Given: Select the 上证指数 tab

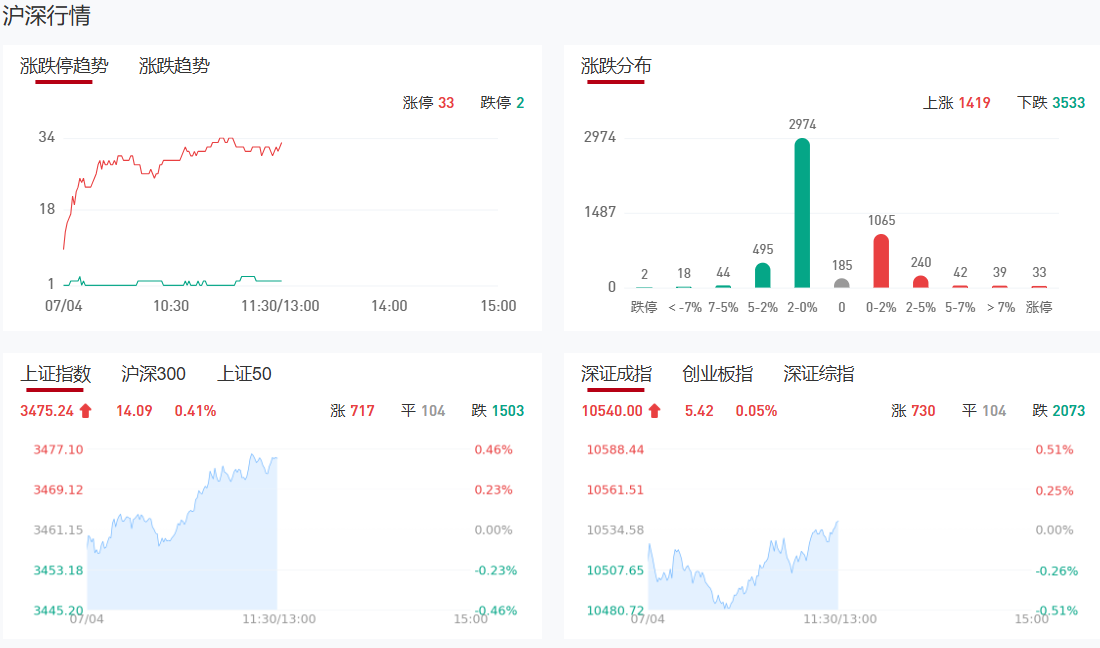Looking at the screenshot, I should [x=56, y=374].
